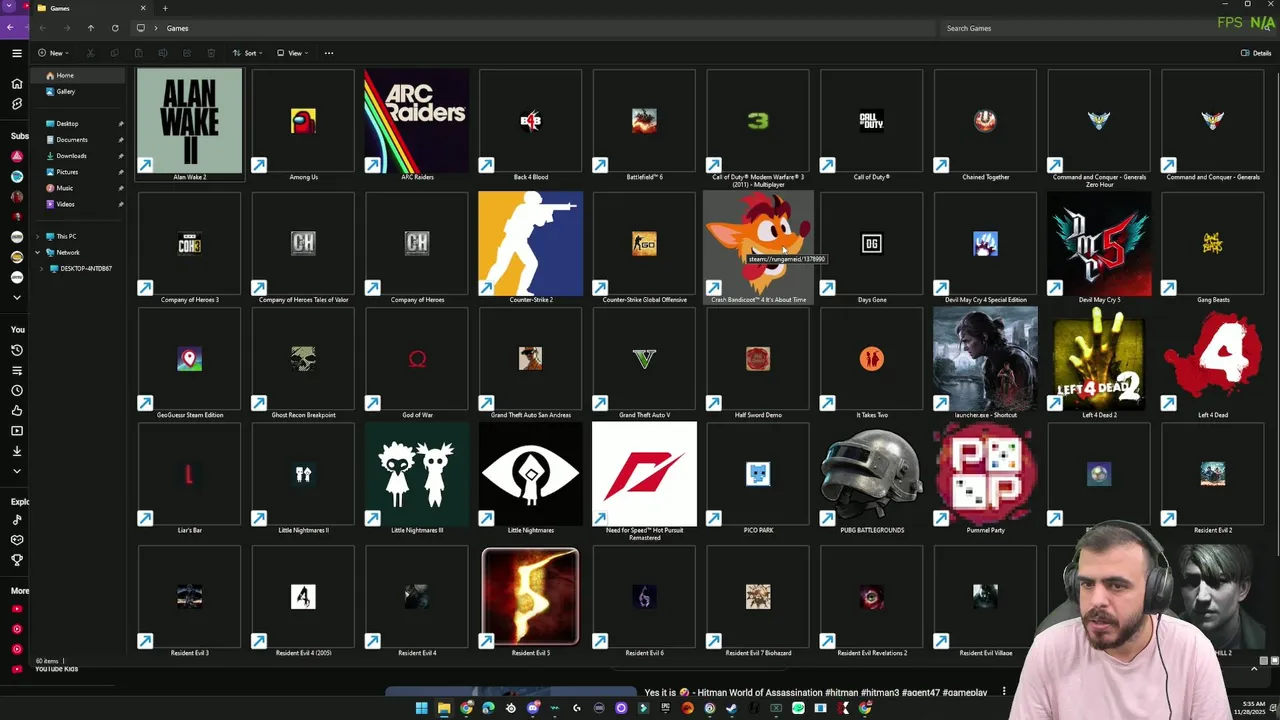Viewport: 1280px width, 720px height.
Task: Select the PICO PARK shortcut
Action: pyautogui.click(x=758, y=478)
